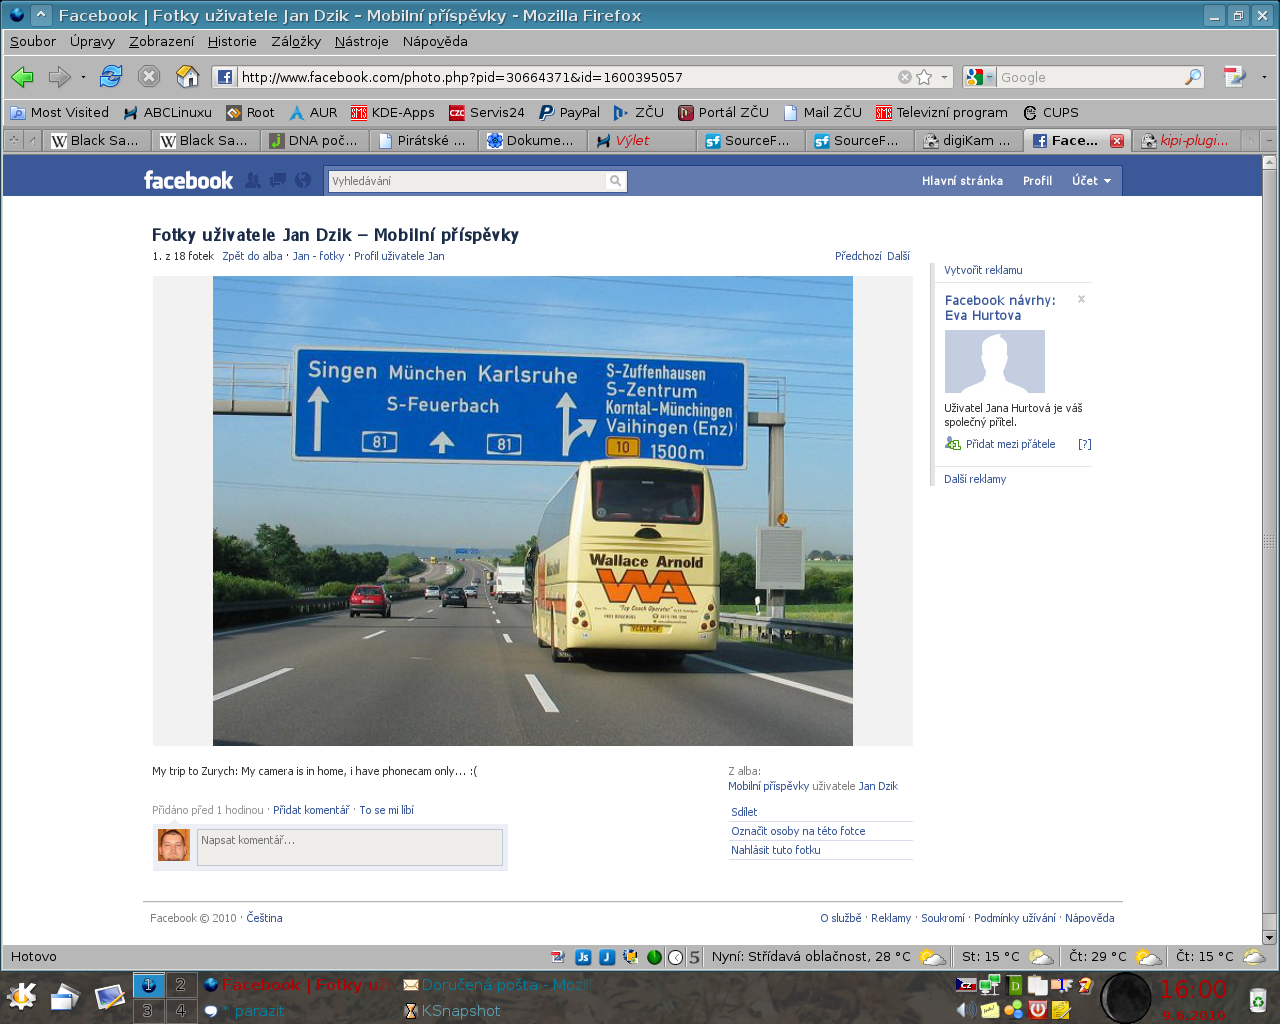
Task: Open the toolbar overflow arrow near edit icon
Action: coord(1264,77)
